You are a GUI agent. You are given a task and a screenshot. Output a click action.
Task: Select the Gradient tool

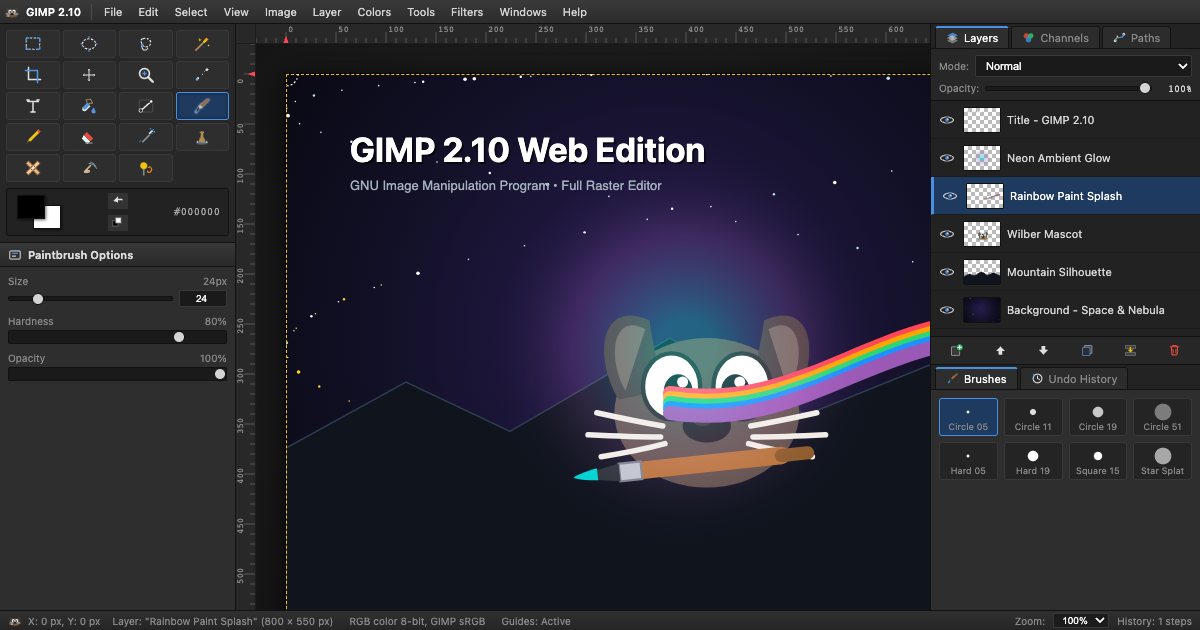click(x=146, y=106)
